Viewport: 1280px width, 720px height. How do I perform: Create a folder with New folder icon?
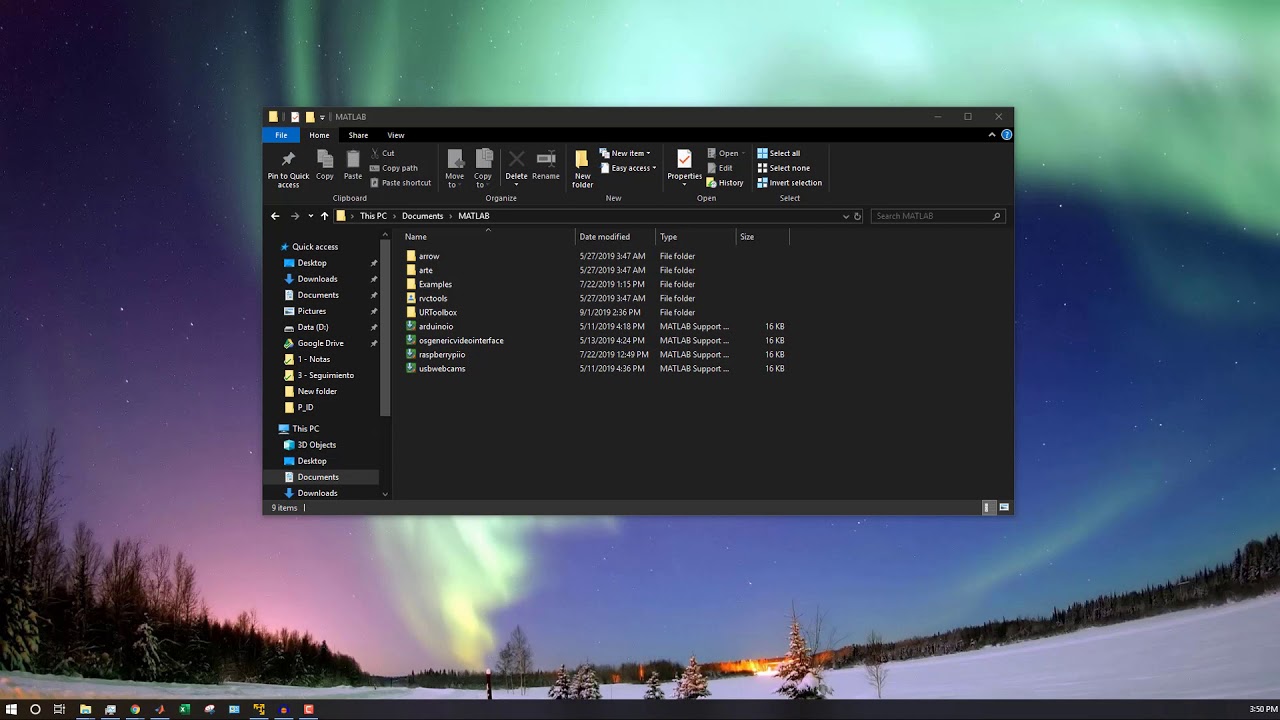582,160
